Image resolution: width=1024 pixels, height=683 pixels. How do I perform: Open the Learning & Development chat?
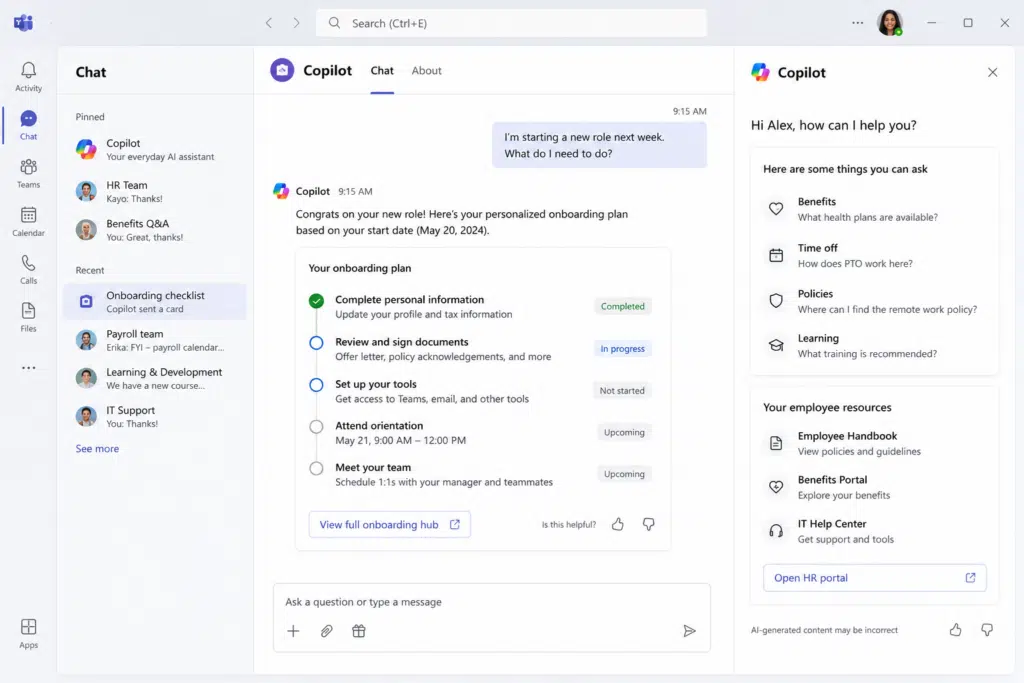click(x=155, y=378)
